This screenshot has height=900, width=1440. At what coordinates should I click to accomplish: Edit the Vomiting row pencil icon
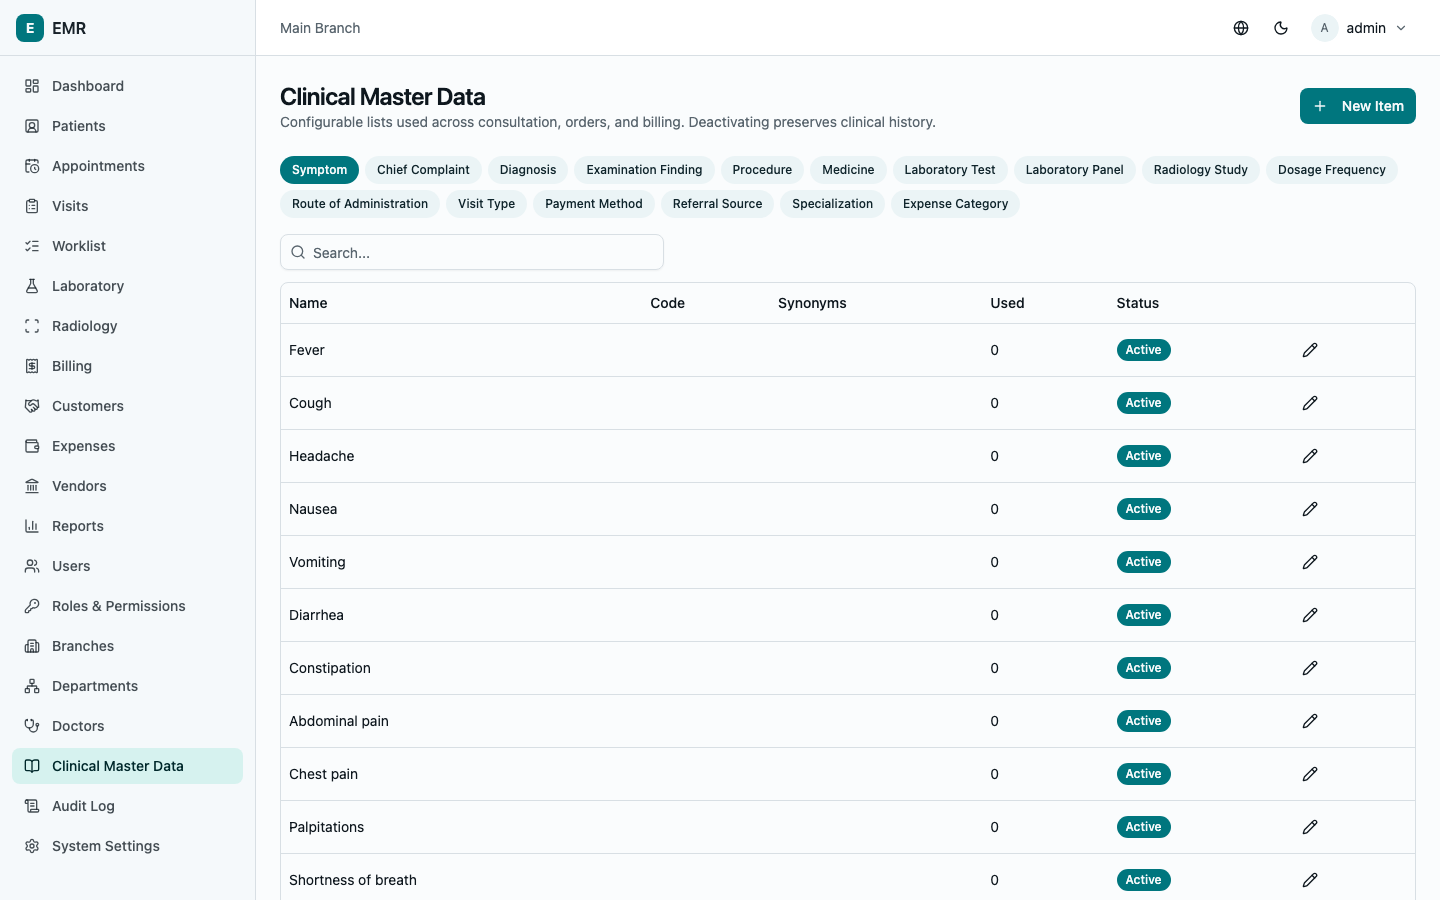(1310, 562)
